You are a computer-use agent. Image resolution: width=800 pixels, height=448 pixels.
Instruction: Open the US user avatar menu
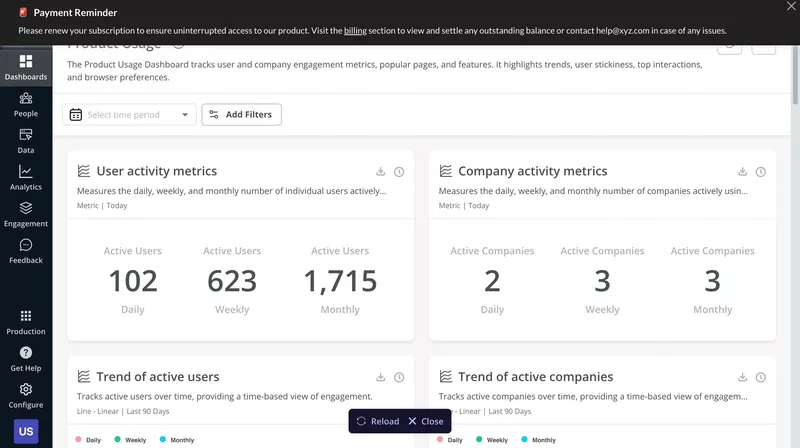click(x=26, y=432)
